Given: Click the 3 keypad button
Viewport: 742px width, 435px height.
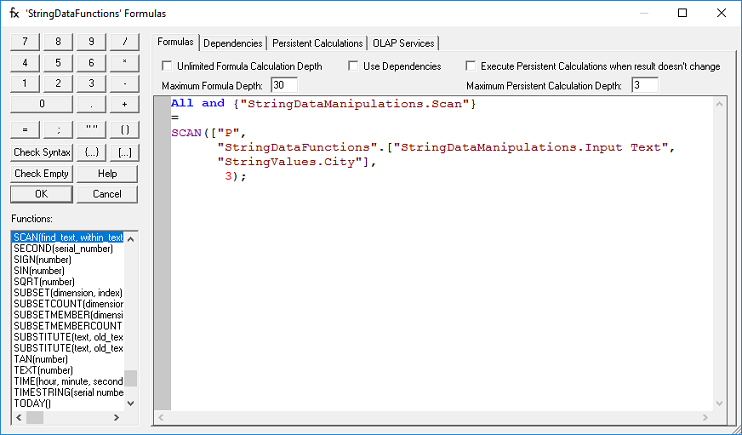Looking at the screenshot, I should pyautogui.click(x=91, y=83).
